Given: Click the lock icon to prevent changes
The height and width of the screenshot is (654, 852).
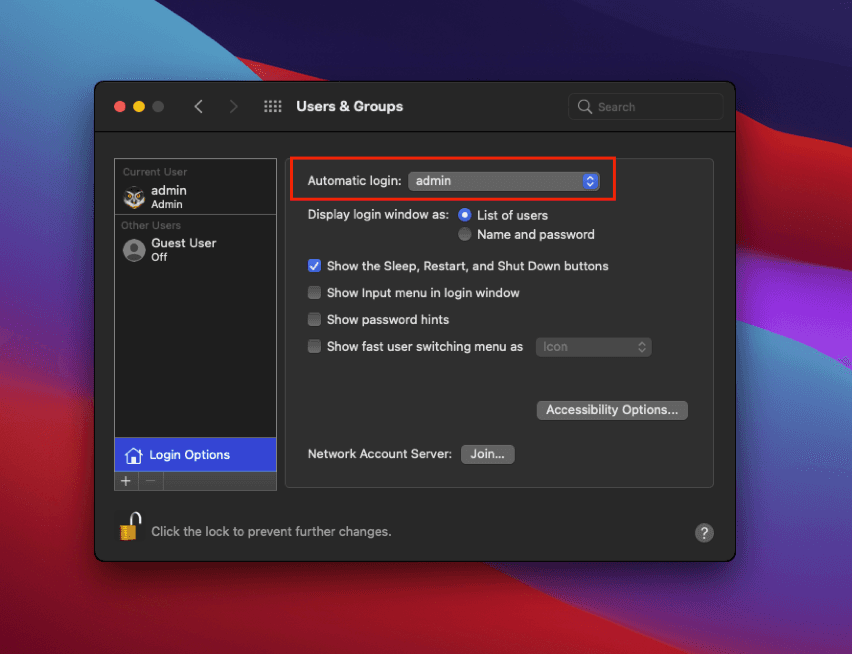Looking at the screenshot, I should (x=128, y=525).
